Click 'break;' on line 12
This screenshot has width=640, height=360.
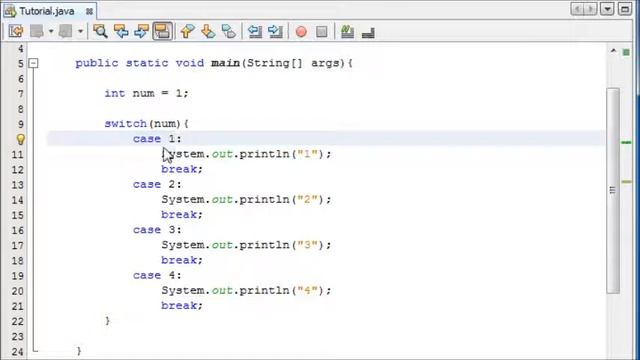pos(182,169)
